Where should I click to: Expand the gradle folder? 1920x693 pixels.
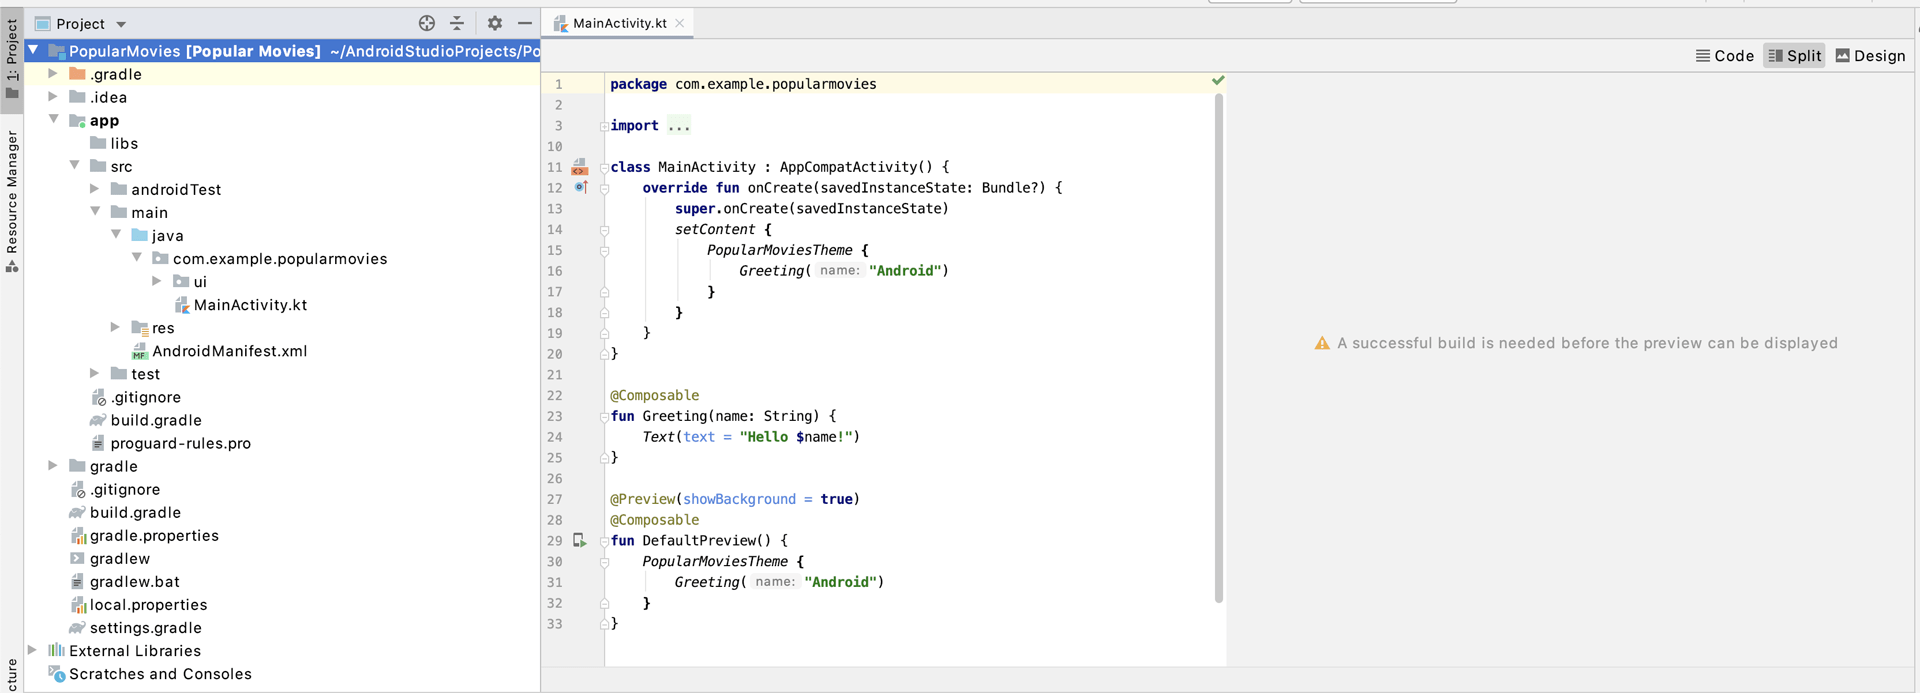click(x=53, y=465)
